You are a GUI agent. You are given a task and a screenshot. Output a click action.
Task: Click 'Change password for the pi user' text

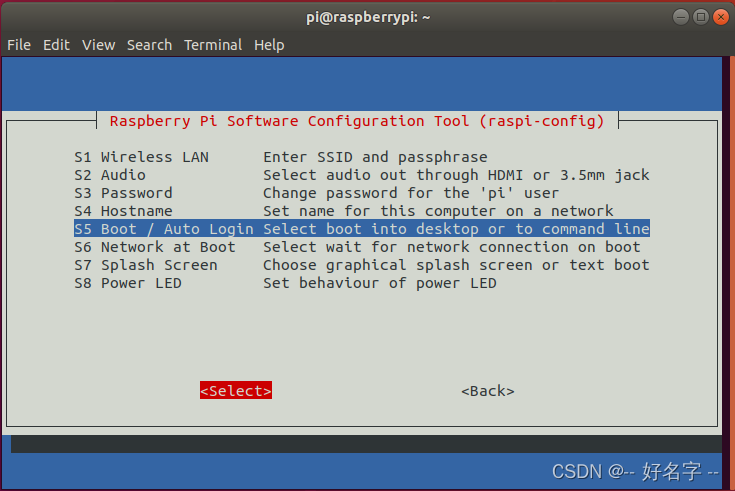411,193
